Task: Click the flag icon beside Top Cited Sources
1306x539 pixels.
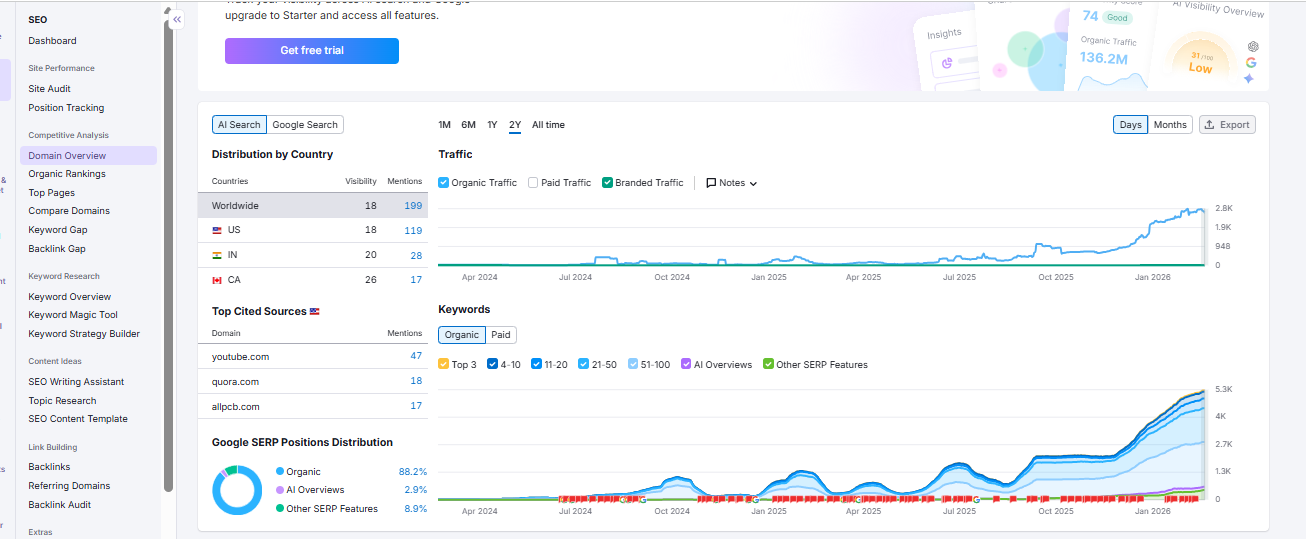Action: 315,312
